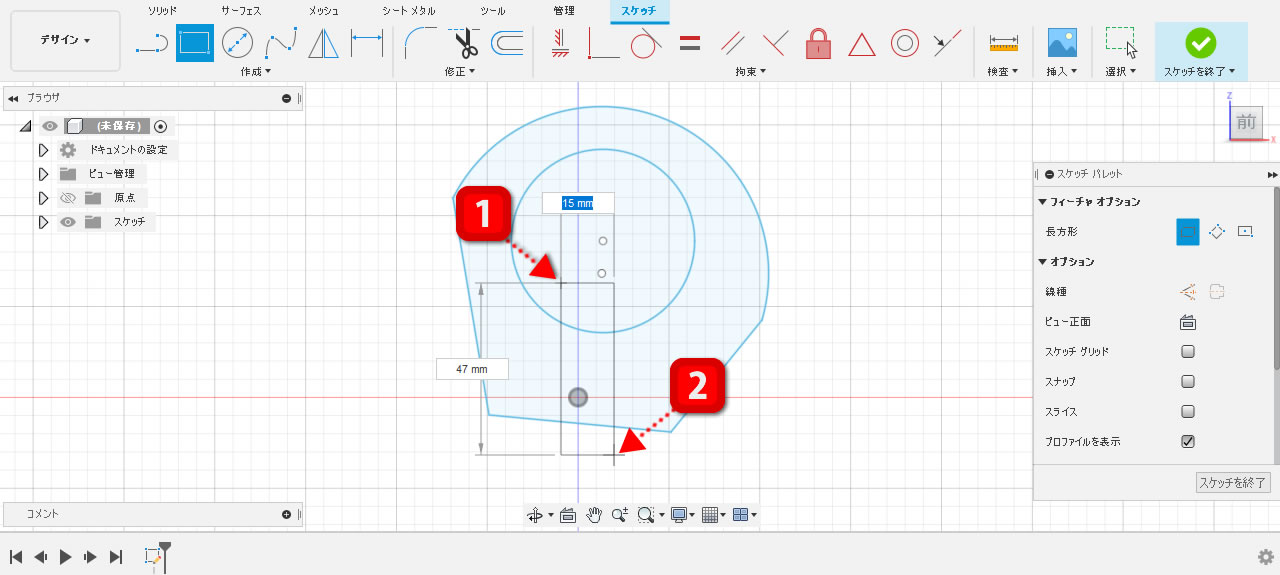Switch to the メッシュ tab
This screenshot has height=575, width=1280.
pos(323,11)
